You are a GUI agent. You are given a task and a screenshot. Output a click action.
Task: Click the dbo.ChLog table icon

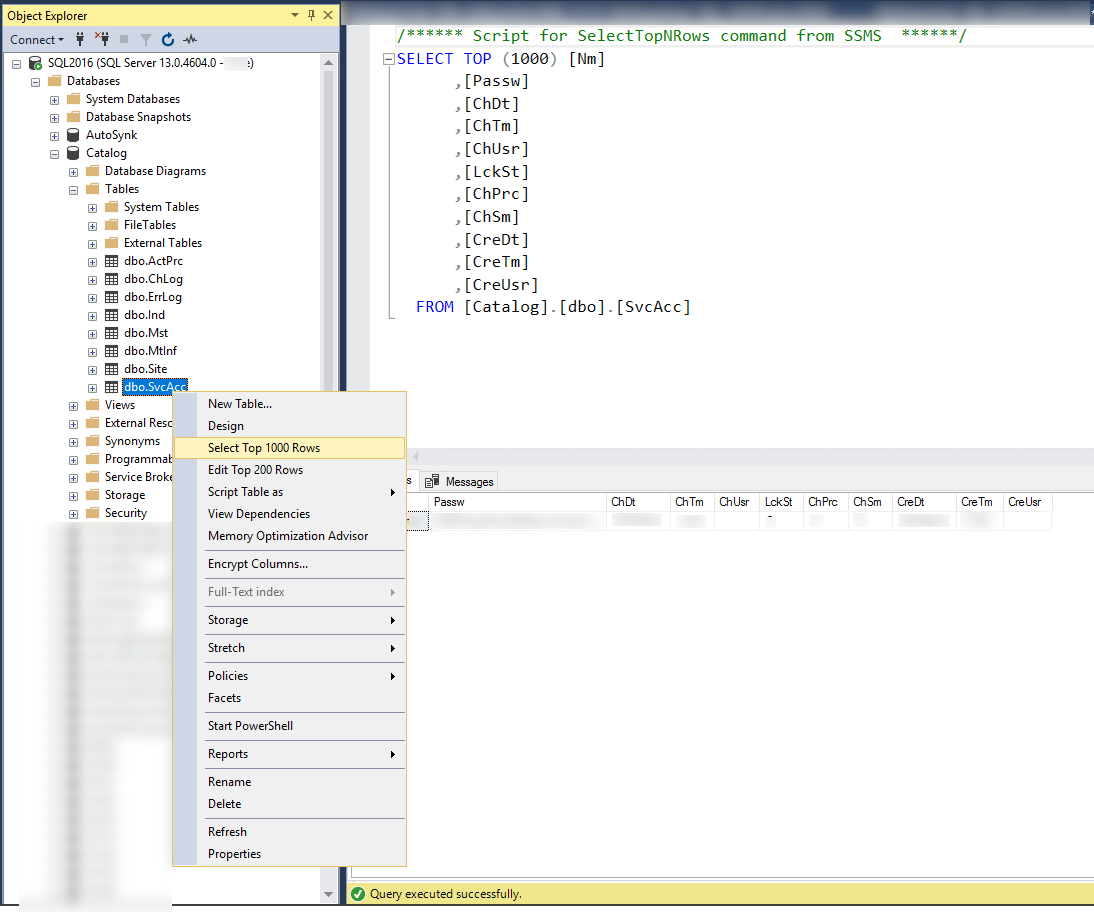111,279
